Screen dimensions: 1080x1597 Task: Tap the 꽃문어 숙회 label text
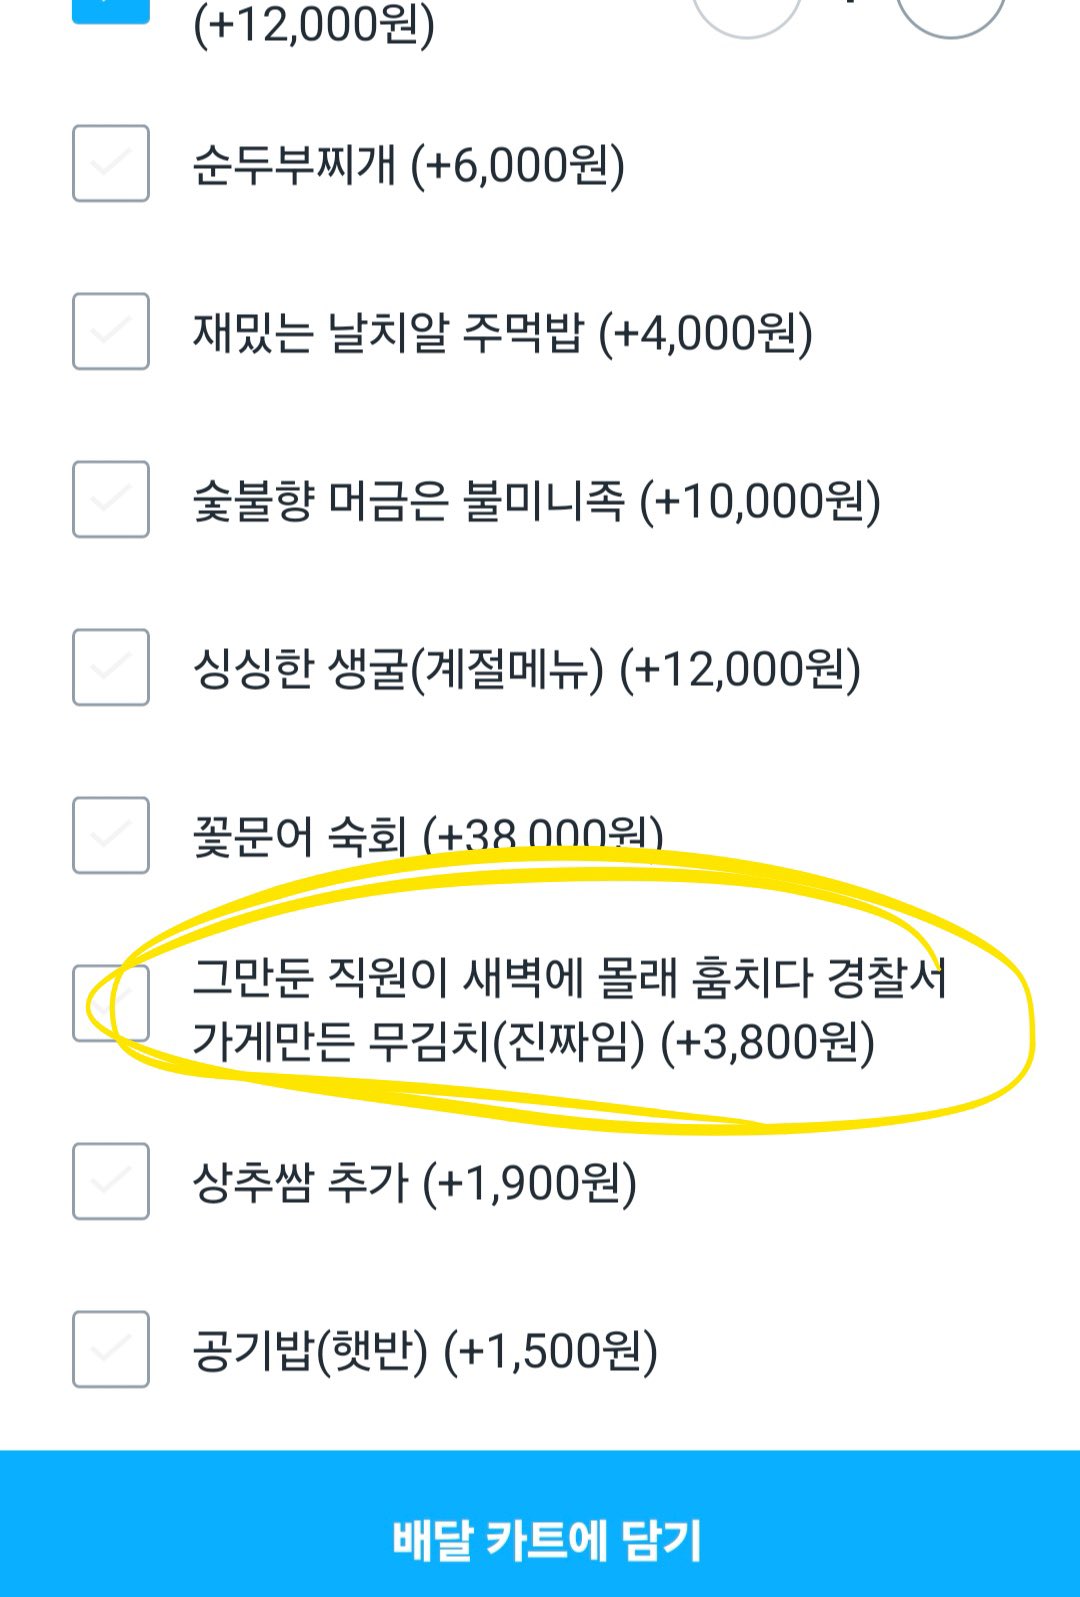click(300, 836)
